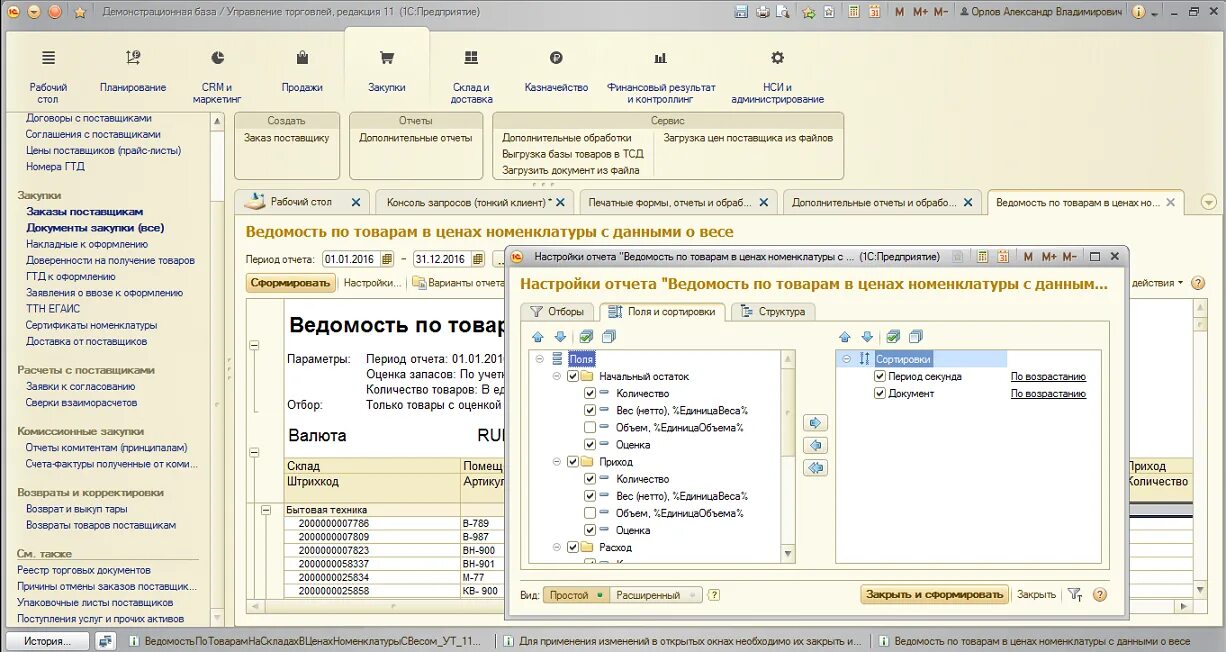The width and height of the screenshot is (1226, 652).
Task: Select the Поля и сортировки tab
Action: (662, 311)
